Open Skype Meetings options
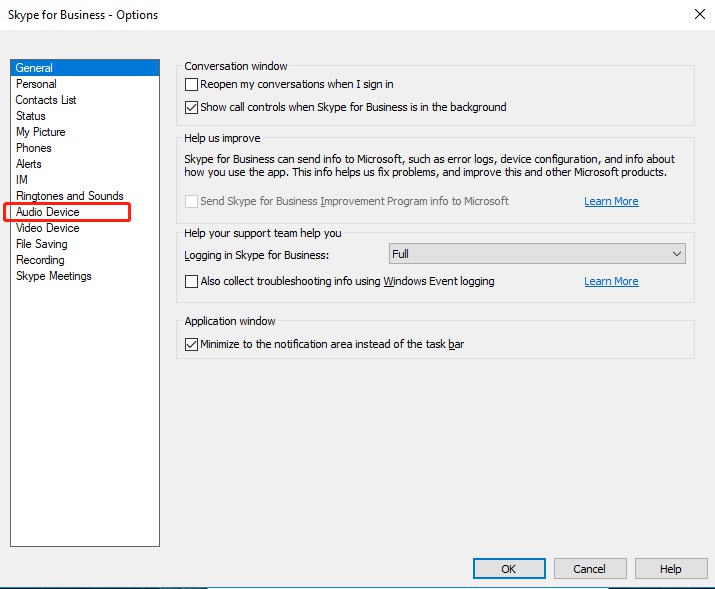This screenshot has width=715, height=589. coord(53,276)
